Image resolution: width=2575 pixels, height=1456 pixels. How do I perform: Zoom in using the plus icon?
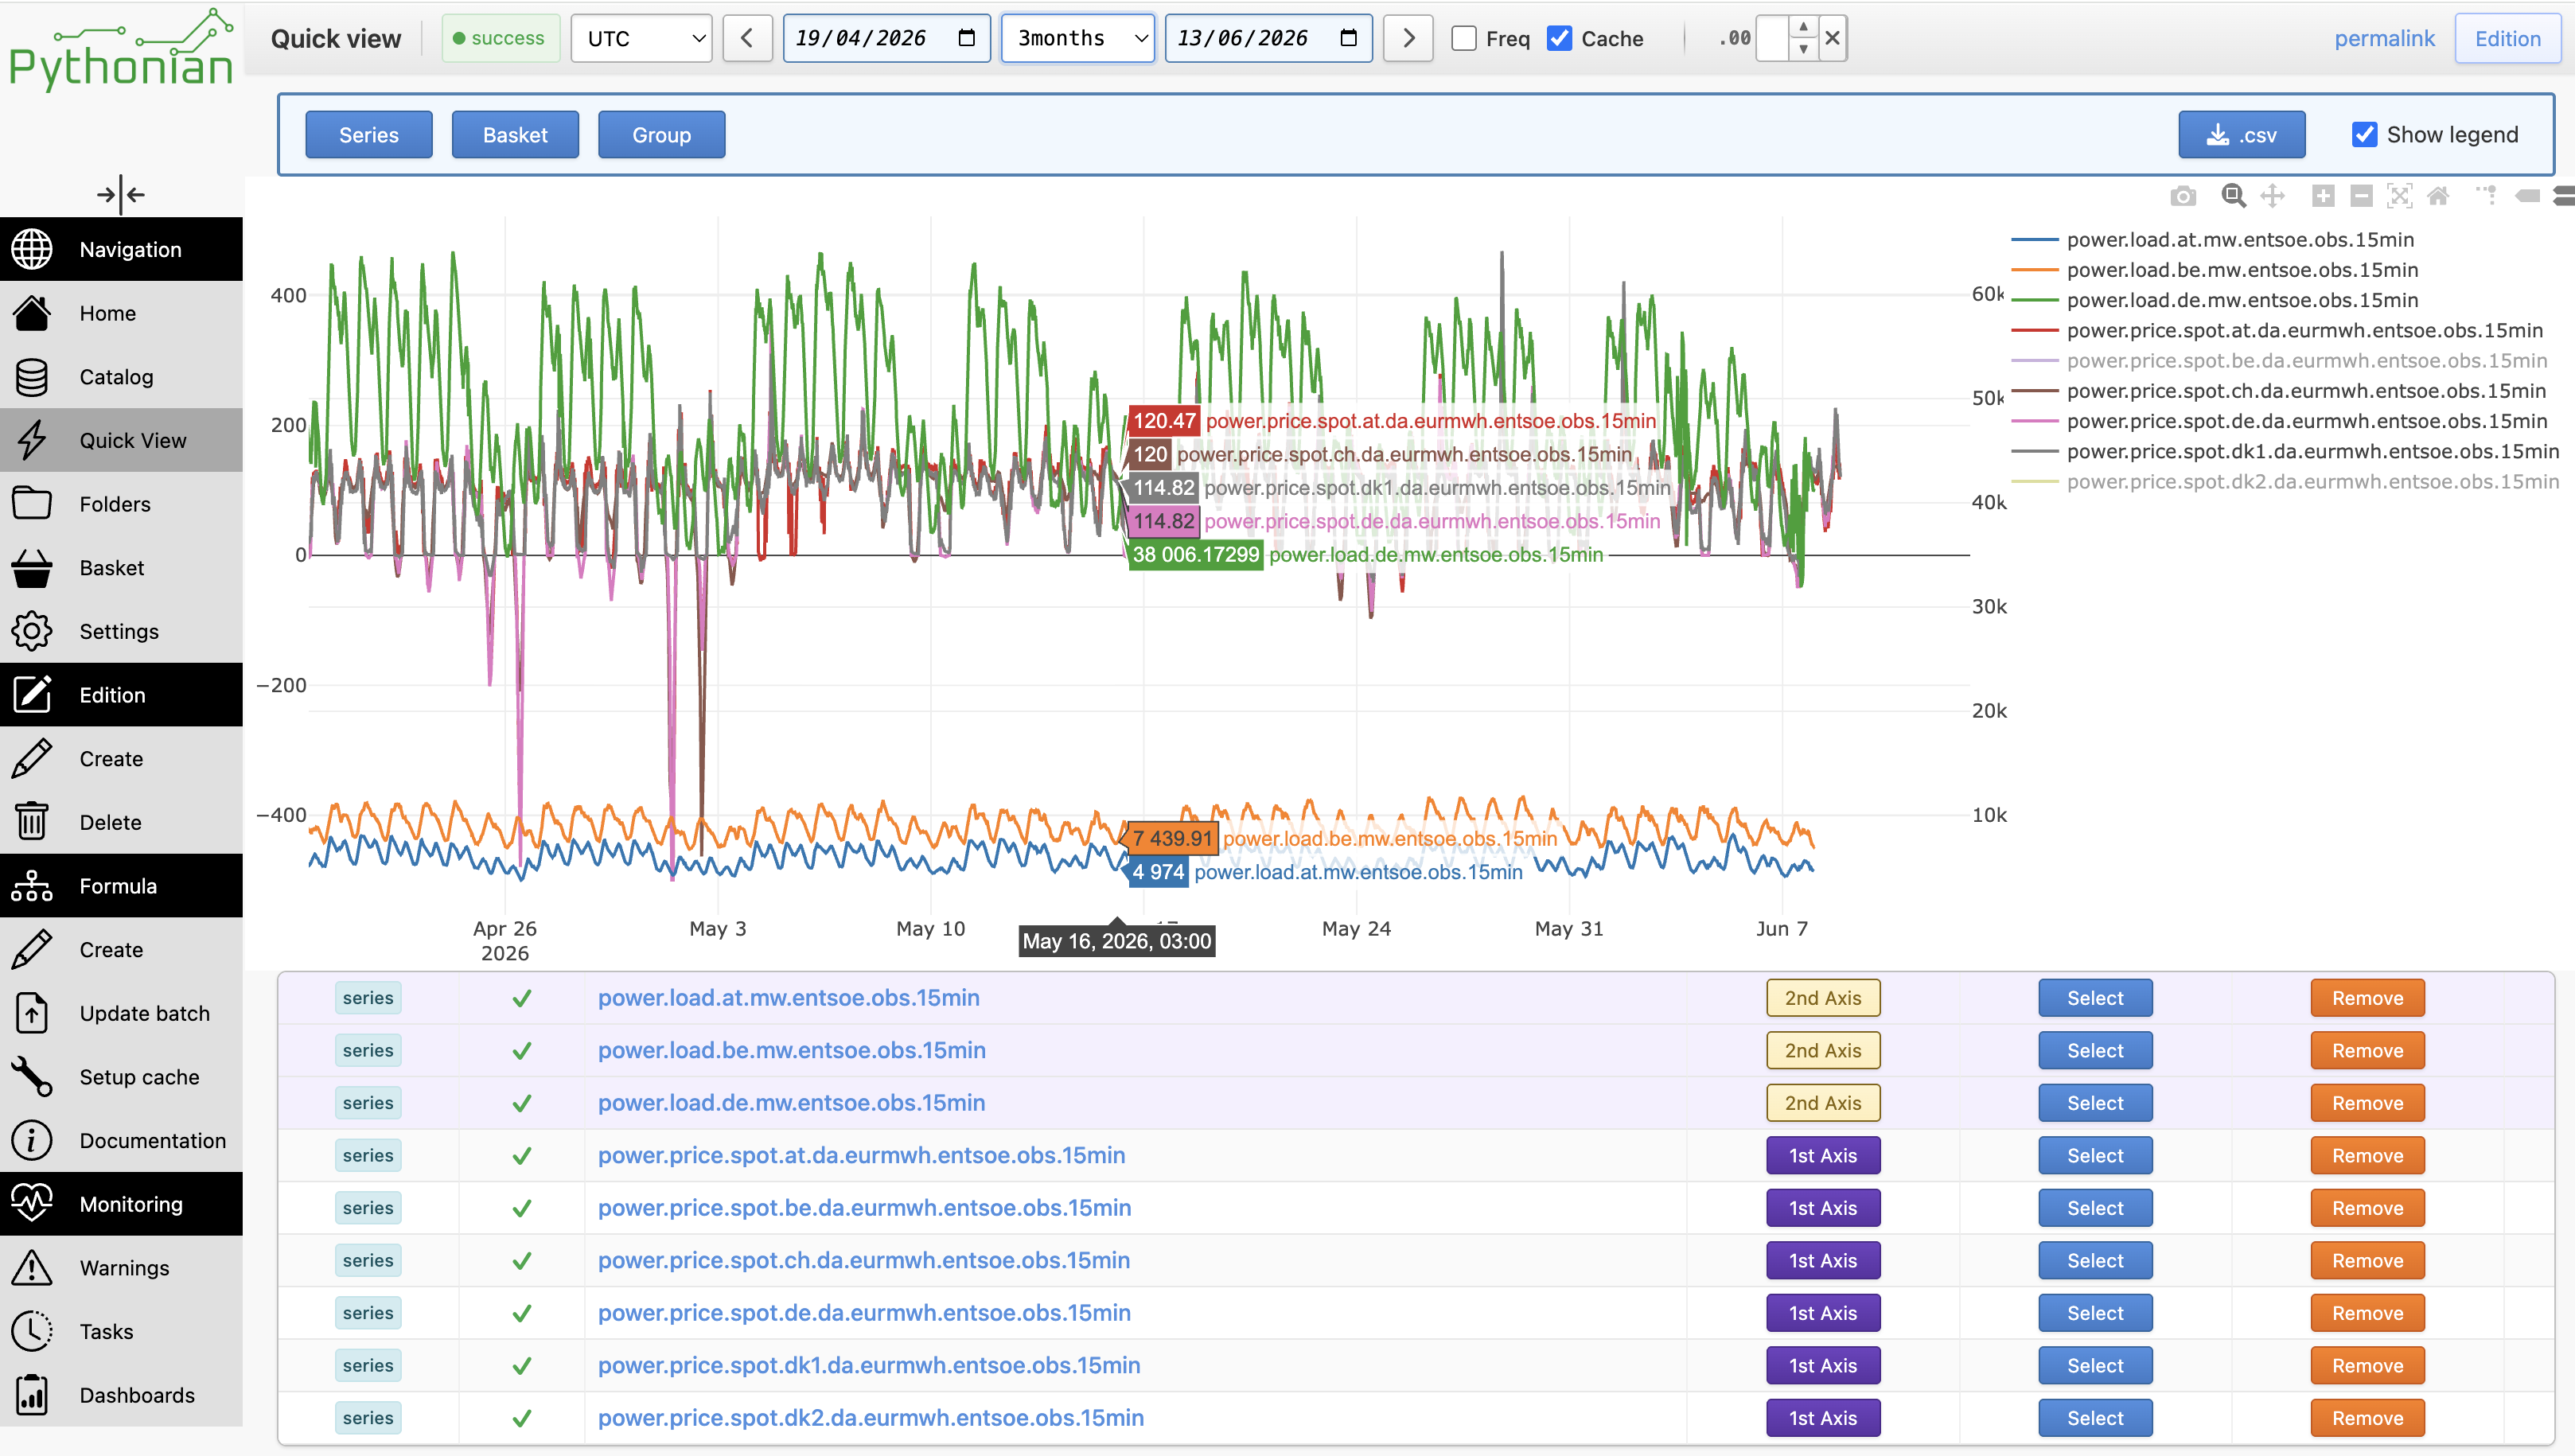click(x=2323, y=196)
